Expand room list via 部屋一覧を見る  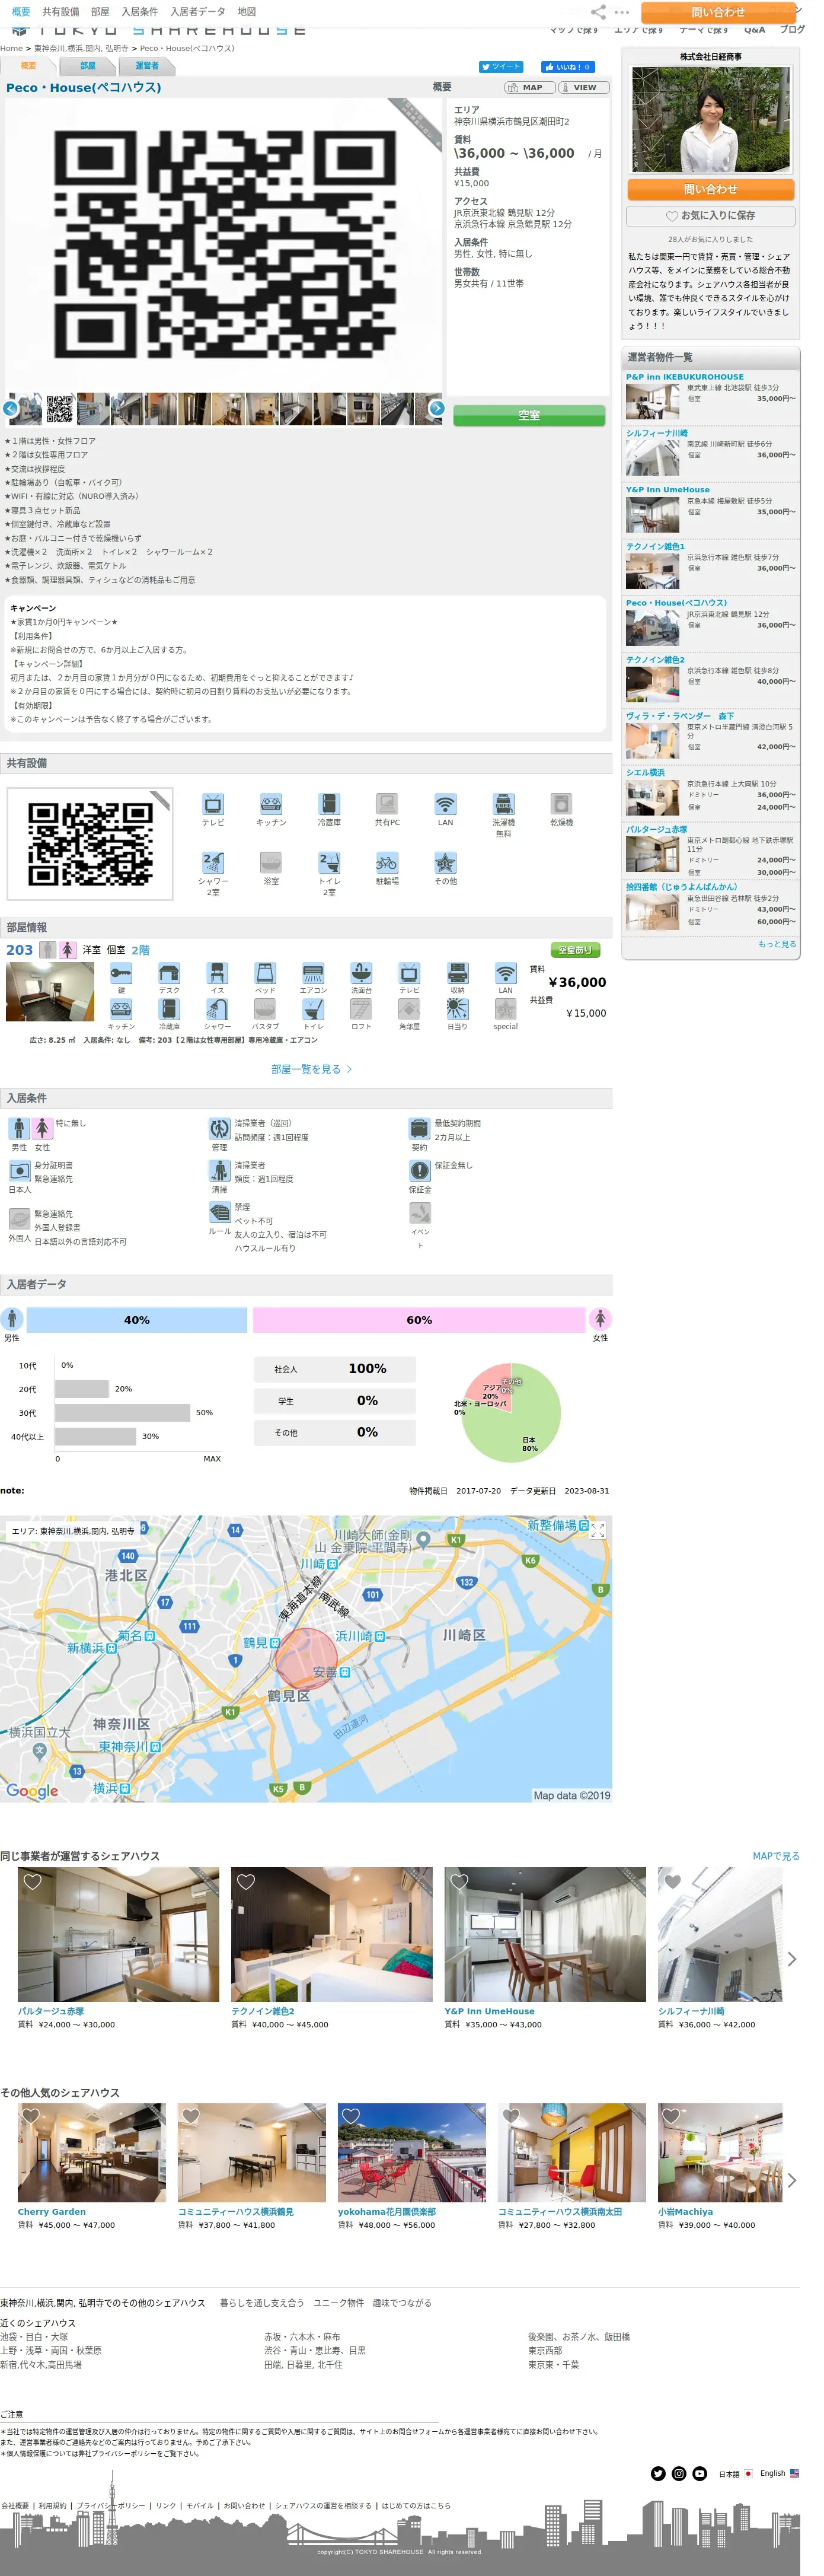311,1069
